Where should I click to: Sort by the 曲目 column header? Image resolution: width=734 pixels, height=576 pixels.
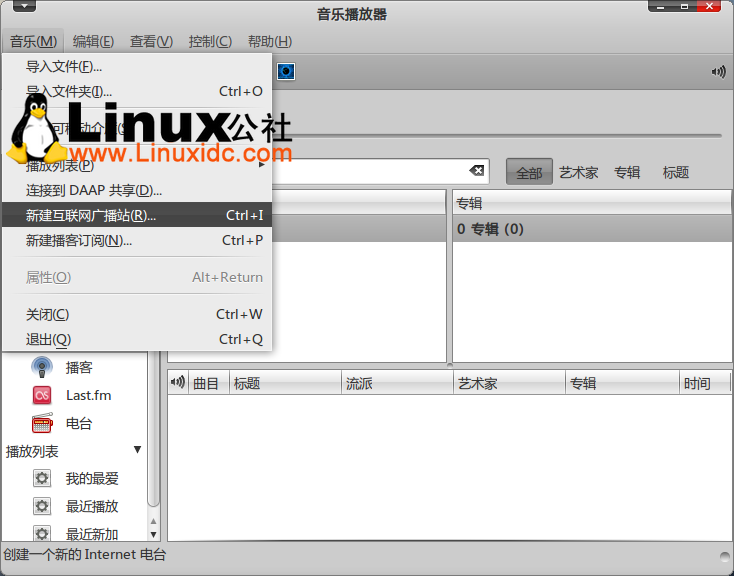pyautogui.click(x=209, y=383)
